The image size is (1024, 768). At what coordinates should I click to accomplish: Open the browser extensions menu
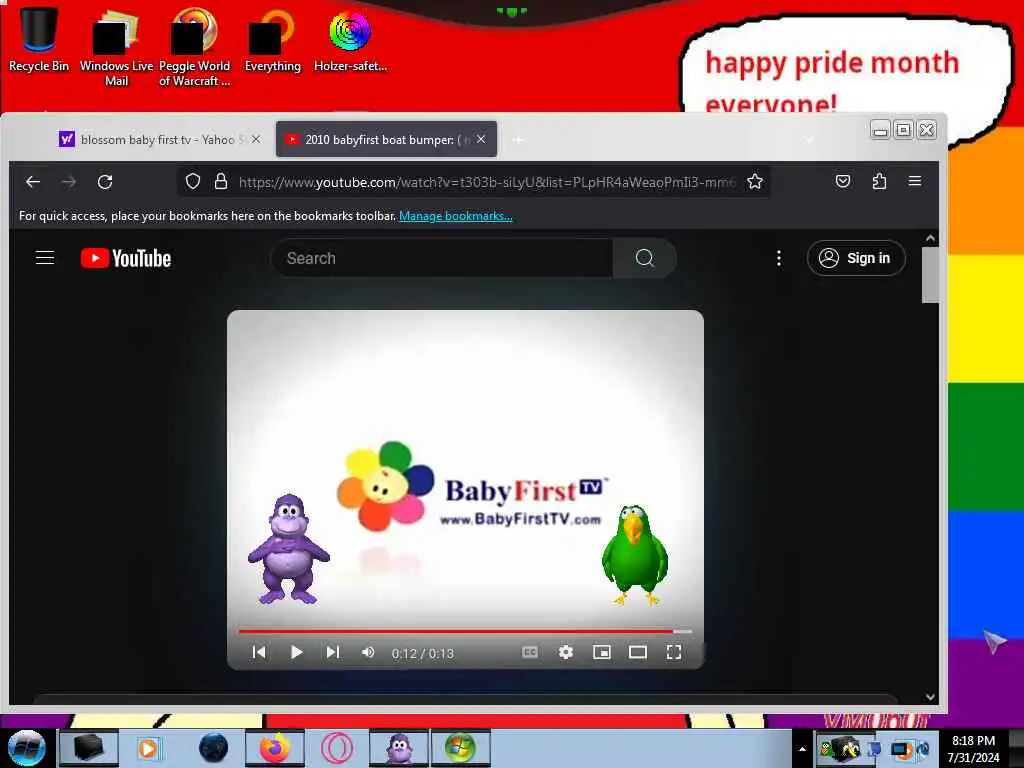point(879,182)
